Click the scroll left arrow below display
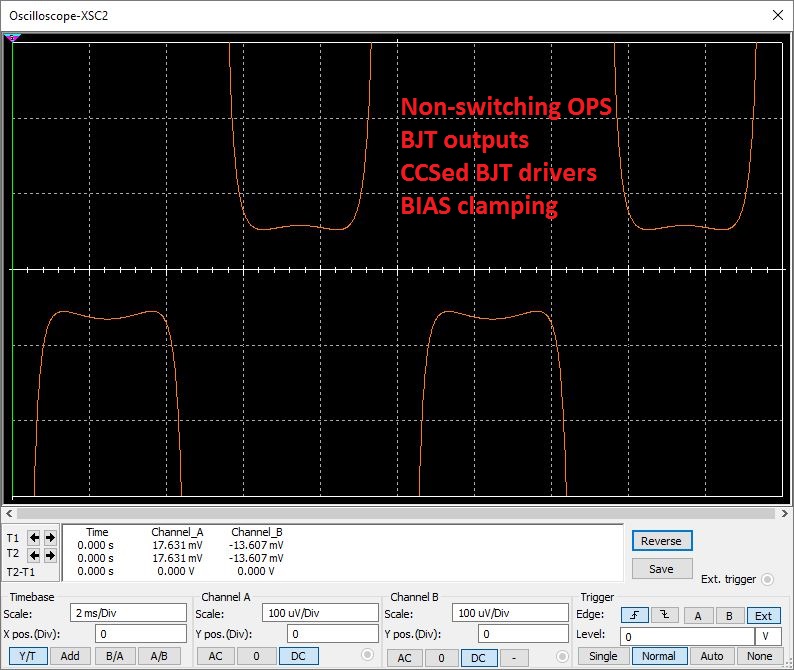 pos(9,514)
